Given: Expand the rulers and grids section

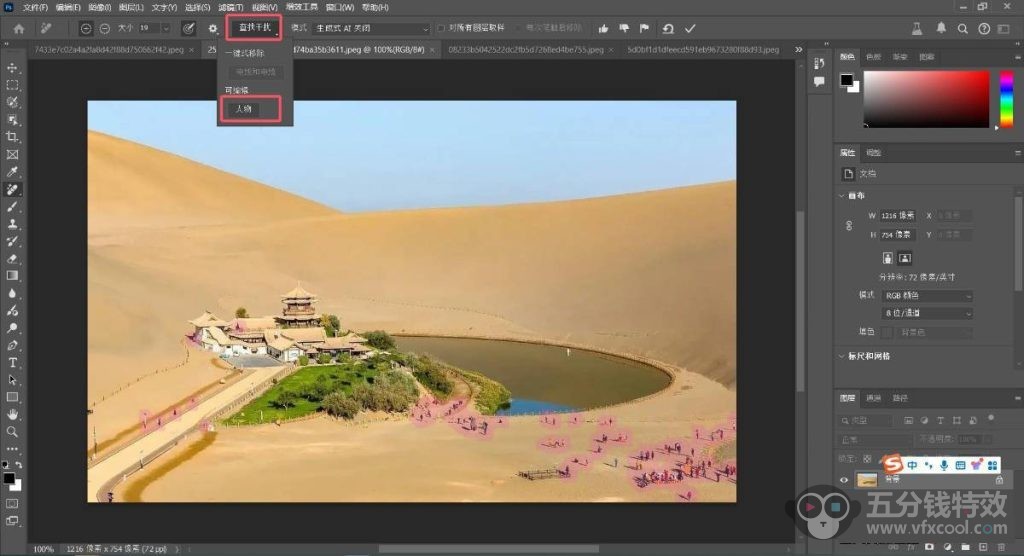Looking at the screenshot, I should tap(842, 356).
